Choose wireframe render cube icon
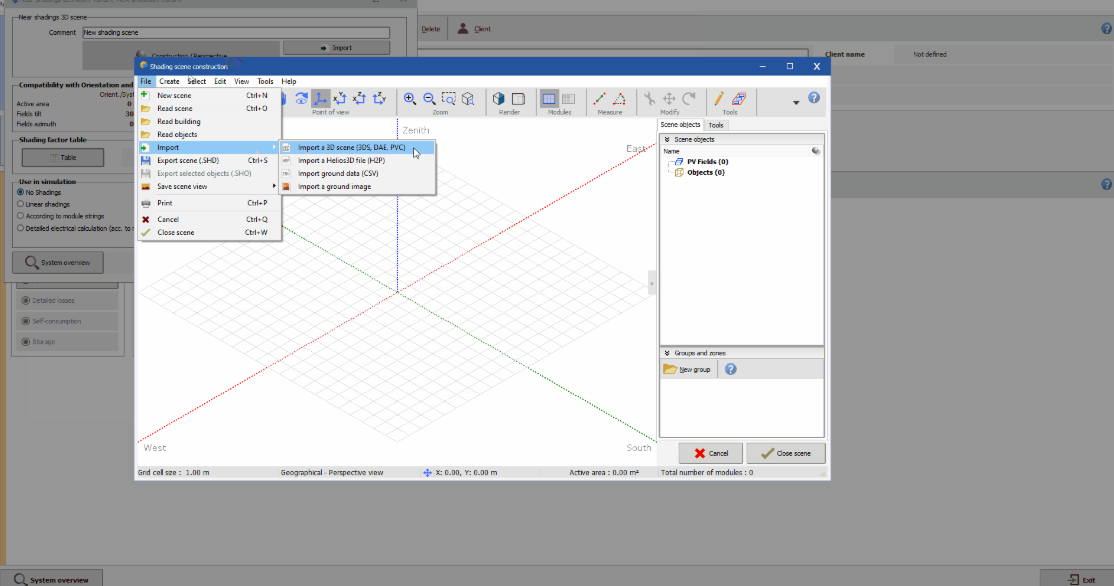1114x586 pixels. pos(519,99)
